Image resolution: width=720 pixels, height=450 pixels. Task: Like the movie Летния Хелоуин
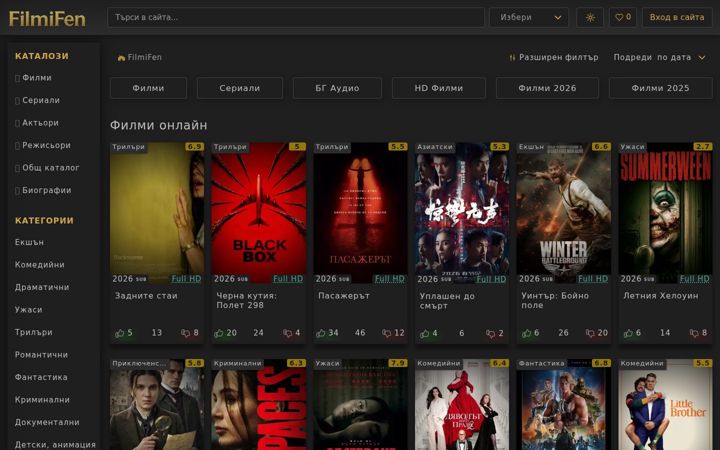point(629,333)
